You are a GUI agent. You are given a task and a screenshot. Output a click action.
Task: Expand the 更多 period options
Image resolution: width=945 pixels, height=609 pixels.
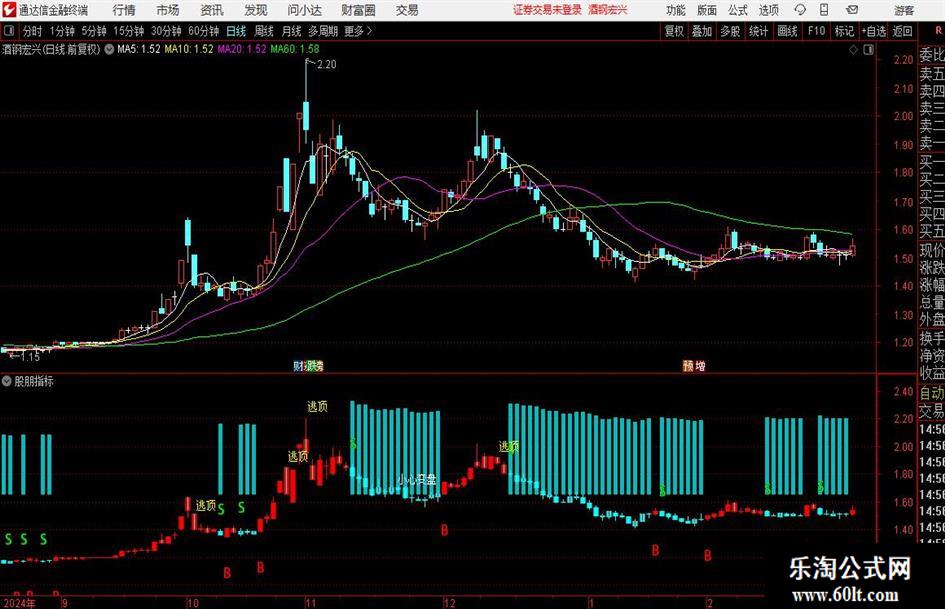pos(358,31)
